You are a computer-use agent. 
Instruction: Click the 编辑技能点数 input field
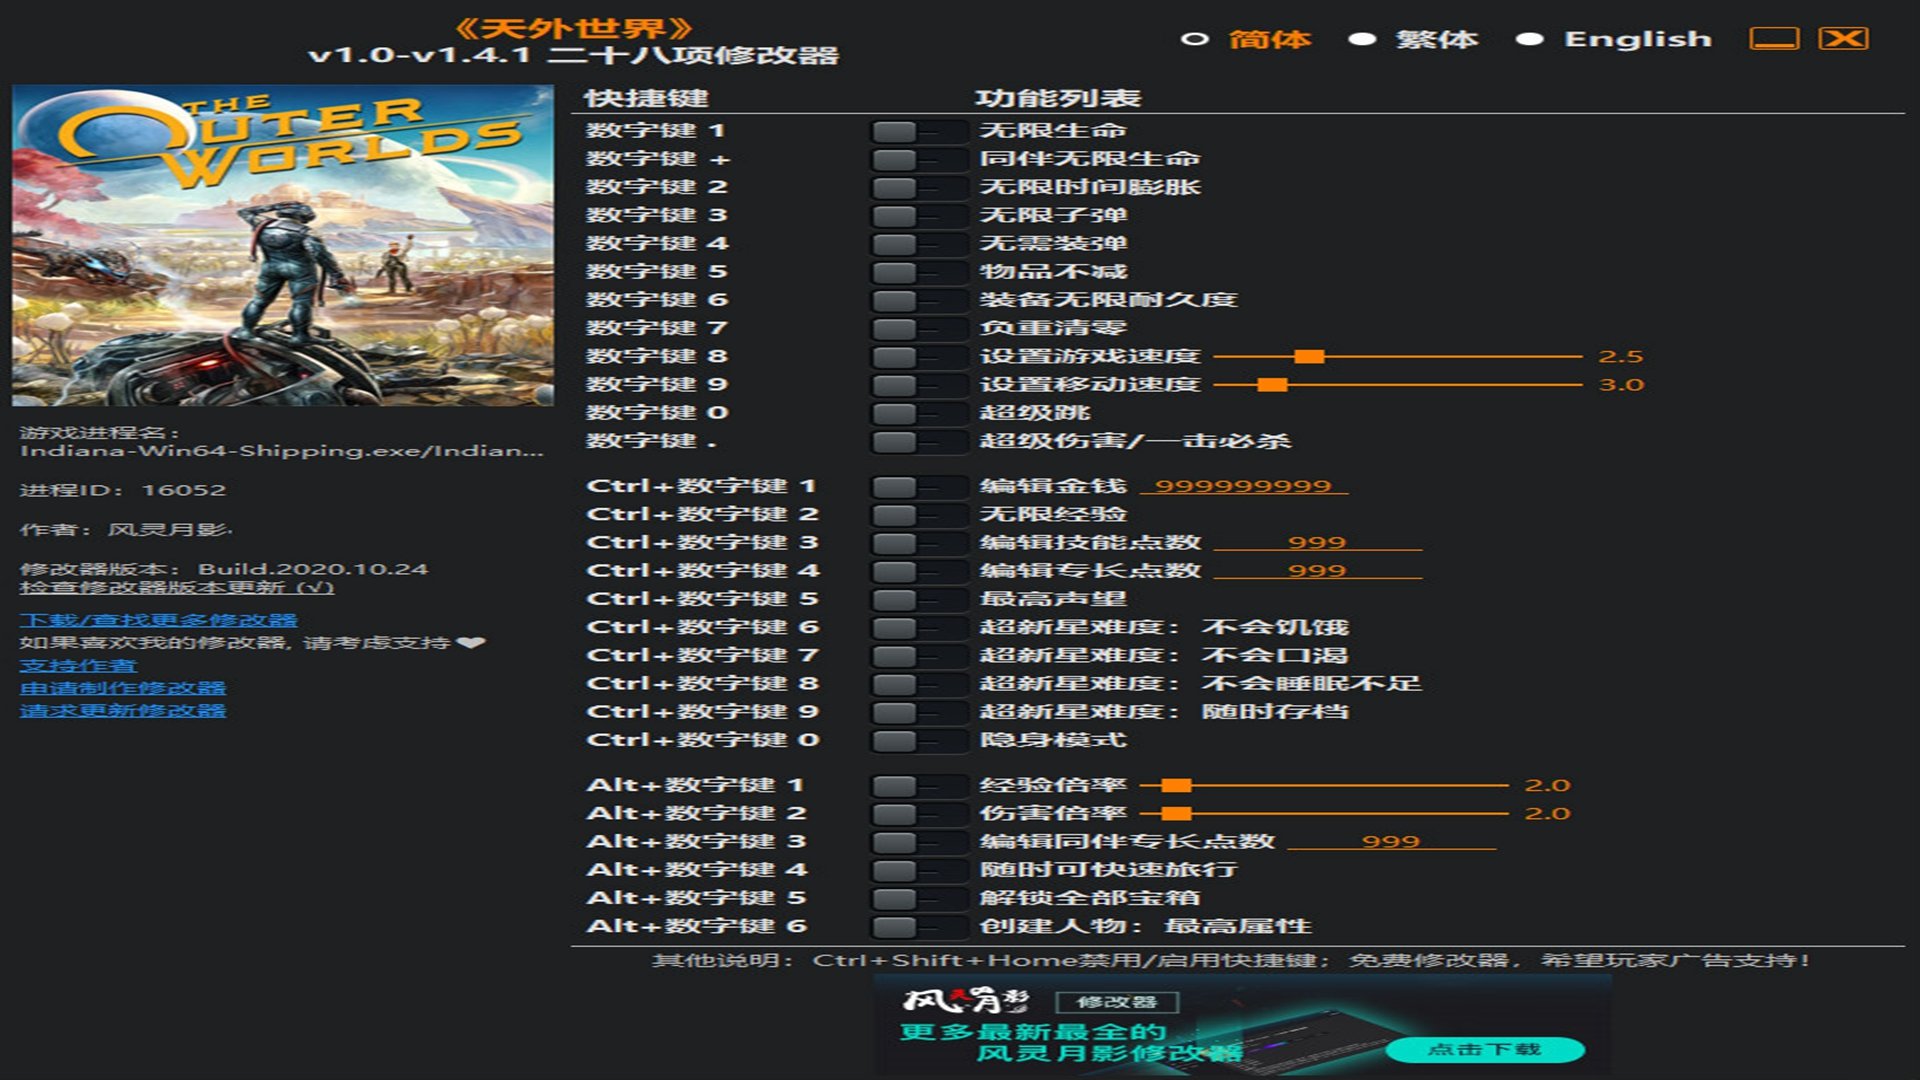click(x=1316, y=543)
